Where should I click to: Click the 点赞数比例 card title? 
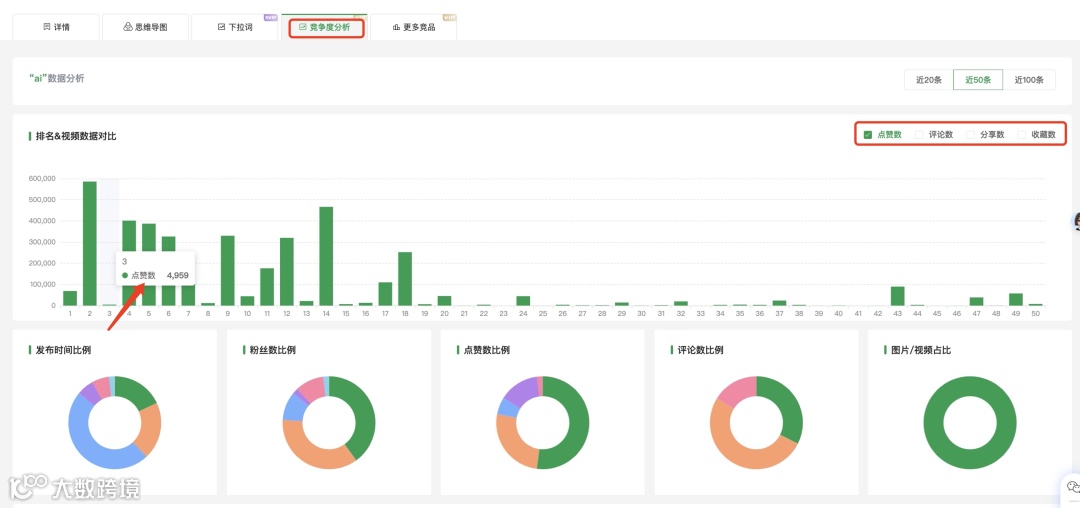click(487, 350)
